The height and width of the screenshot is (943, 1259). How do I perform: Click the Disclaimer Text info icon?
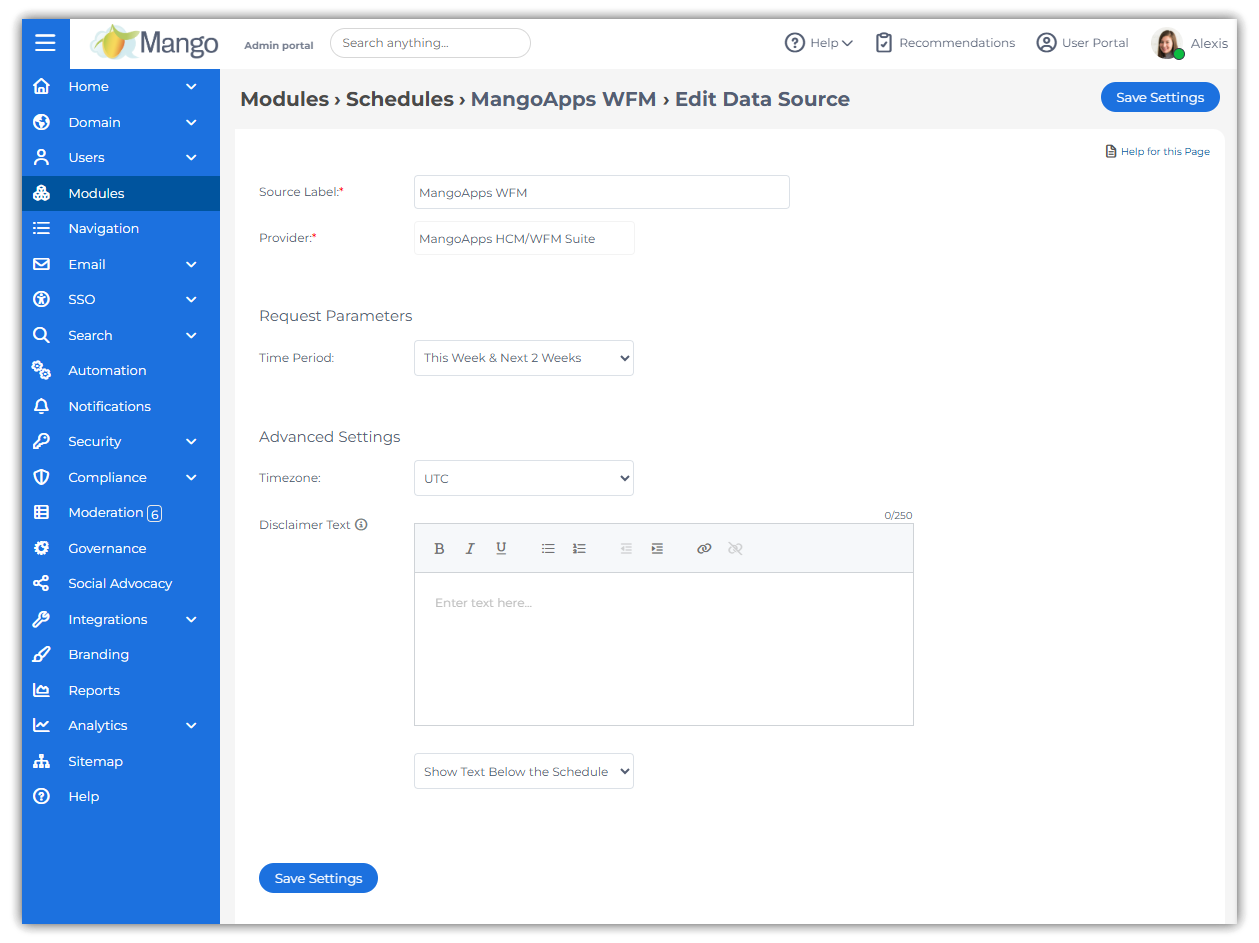[x=362, y=525]
